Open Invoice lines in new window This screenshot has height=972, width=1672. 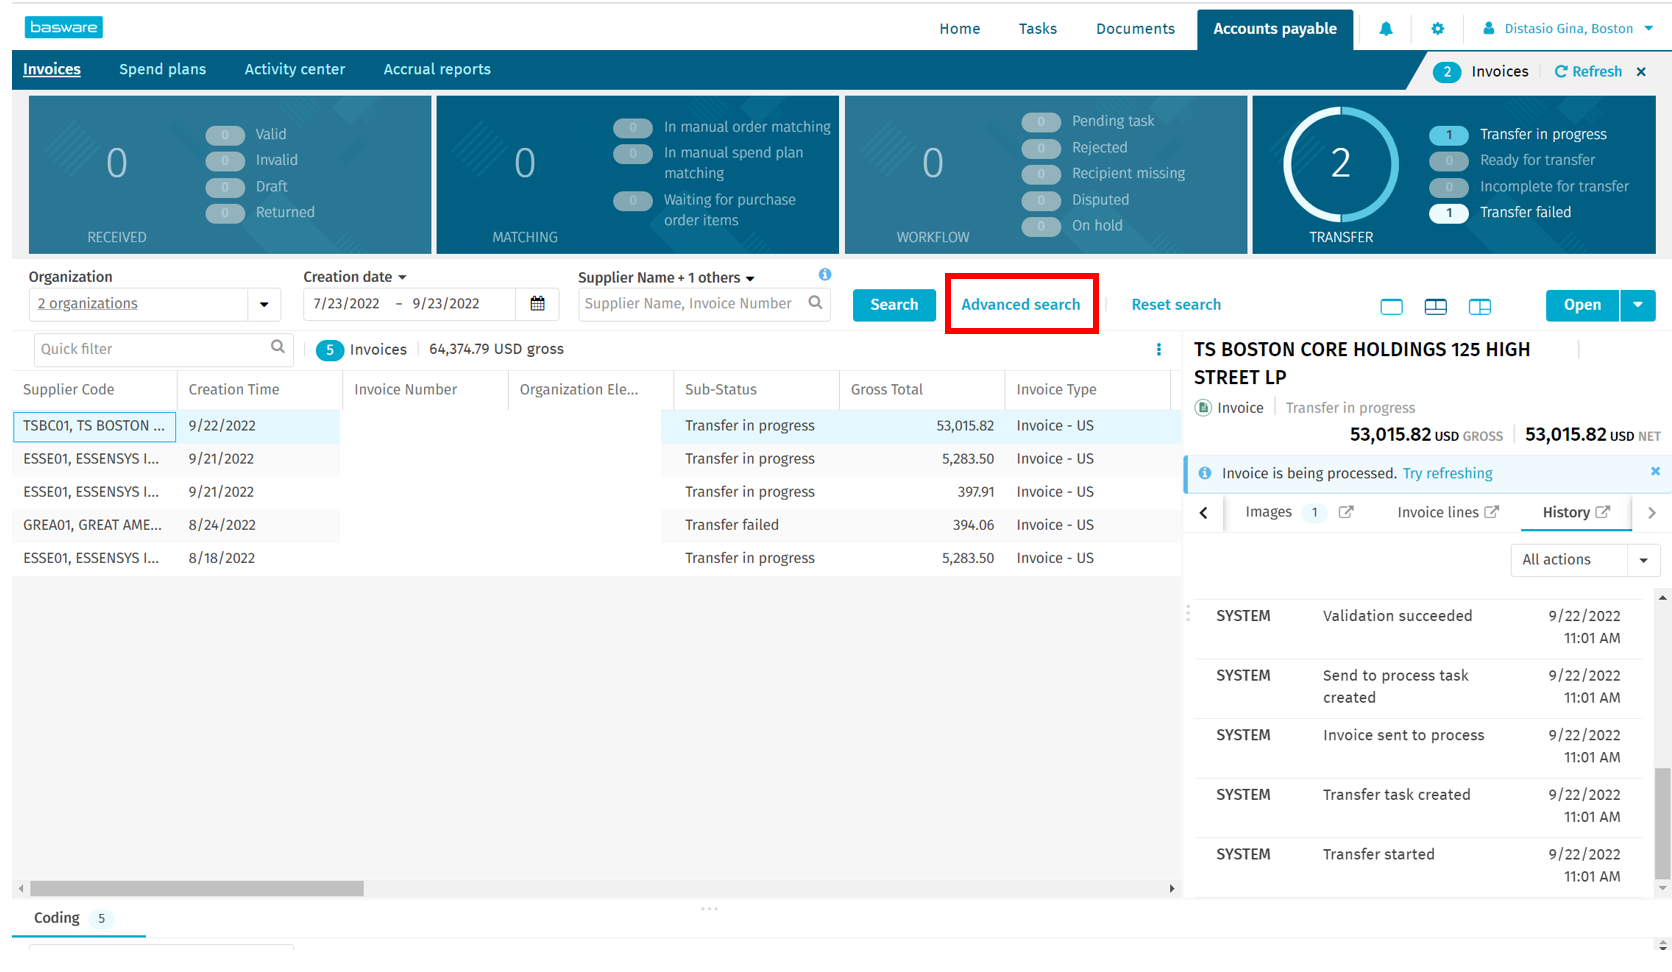click(1491, 512)
